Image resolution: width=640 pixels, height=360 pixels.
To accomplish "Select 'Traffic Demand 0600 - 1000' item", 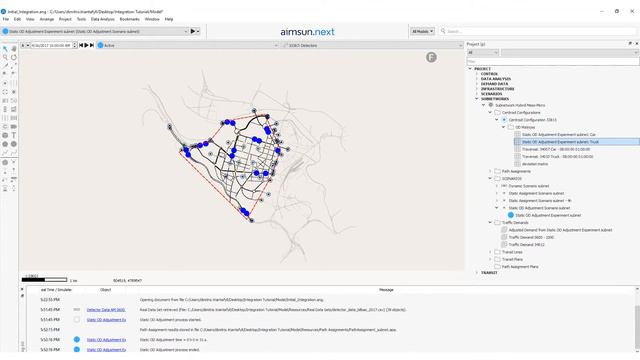I will 531,238.
